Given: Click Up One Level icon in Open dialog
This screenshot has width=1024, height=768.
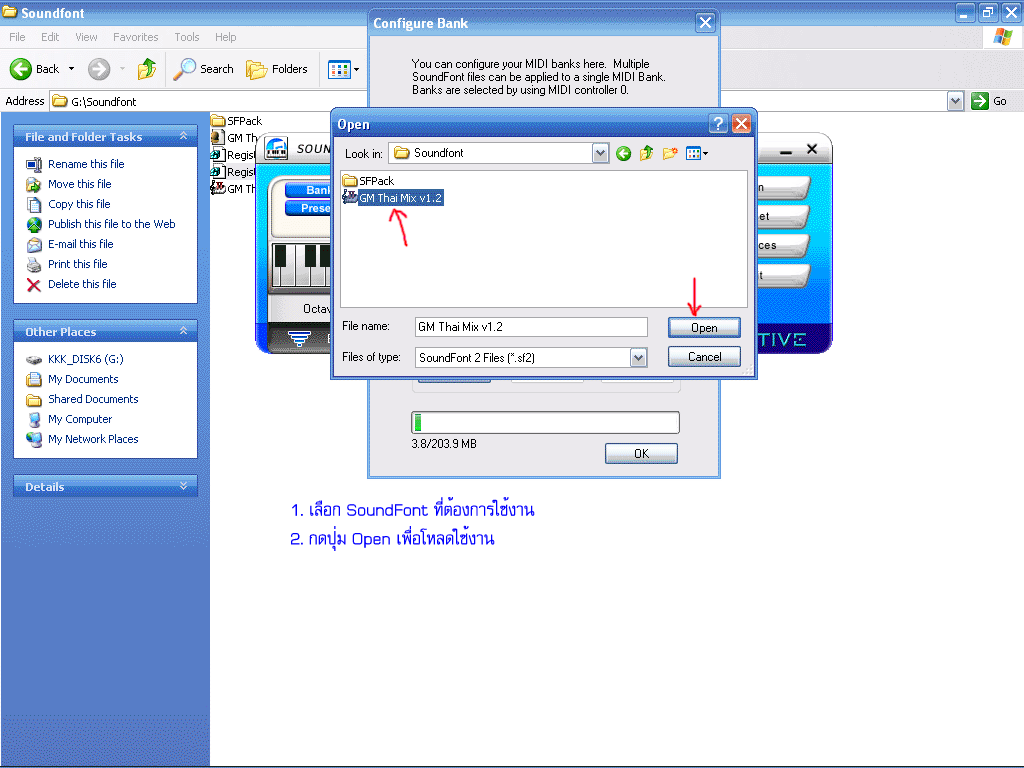Looking at the screenshot, I should (x=647, y=153).
